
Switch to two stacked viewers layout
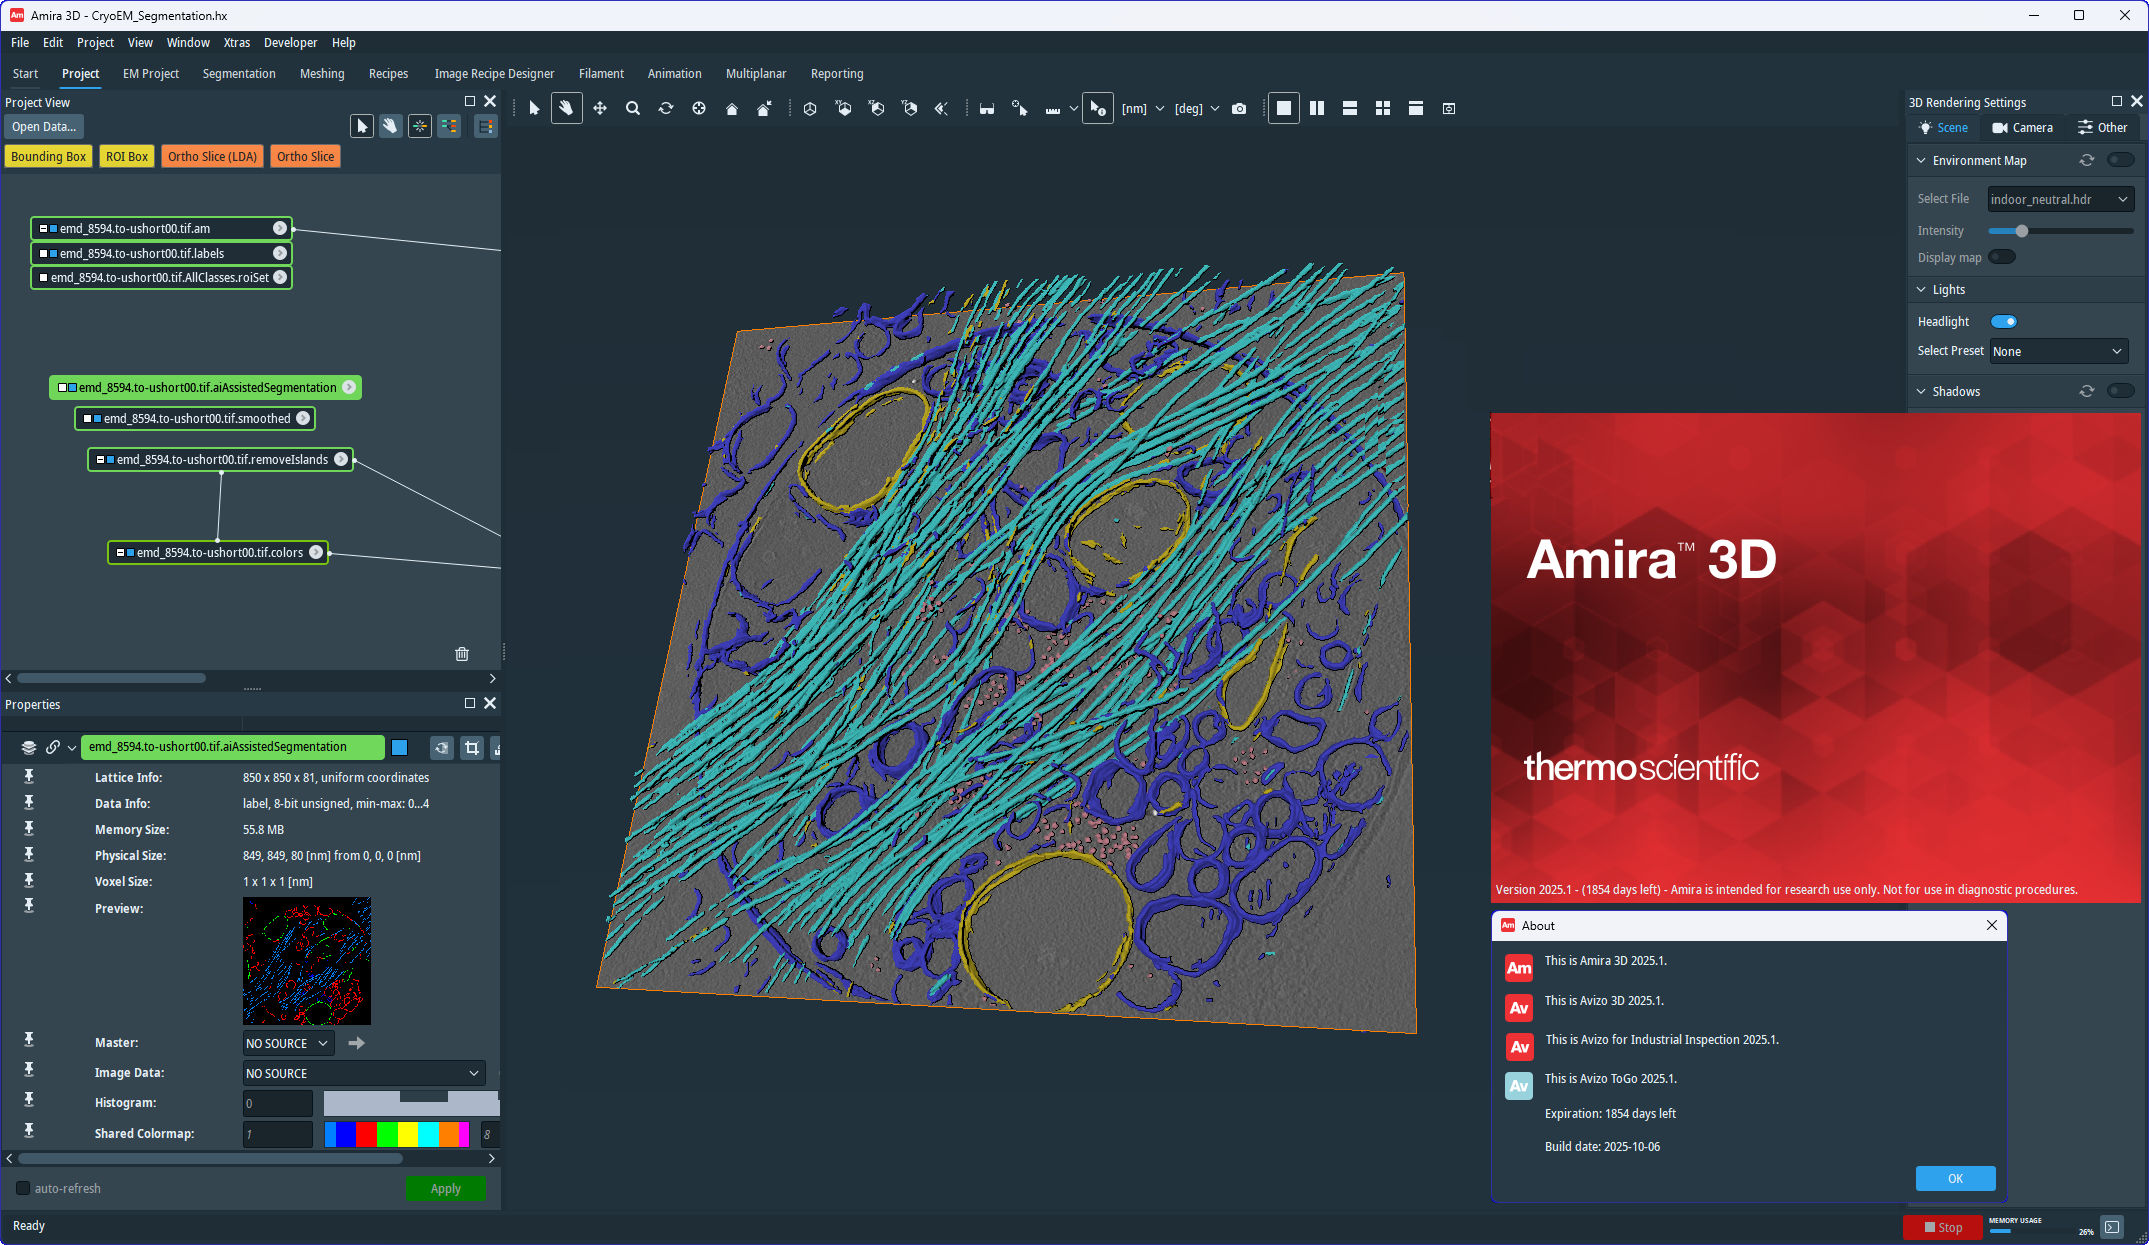click(1350, 108)
